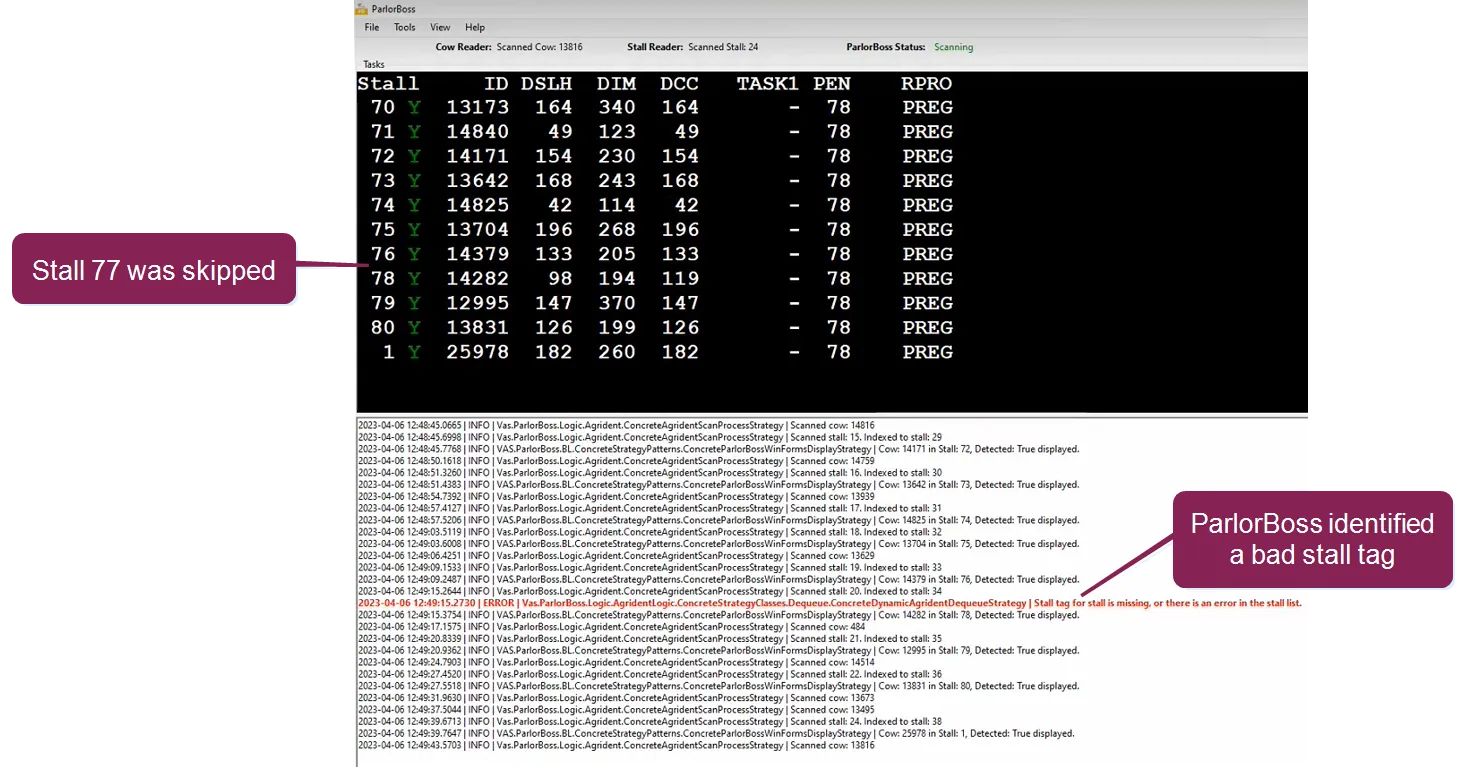Screen dimensions: 1470x767
Task: Select log line 'Scanned cow: 13939'
Action: [616, 497]
